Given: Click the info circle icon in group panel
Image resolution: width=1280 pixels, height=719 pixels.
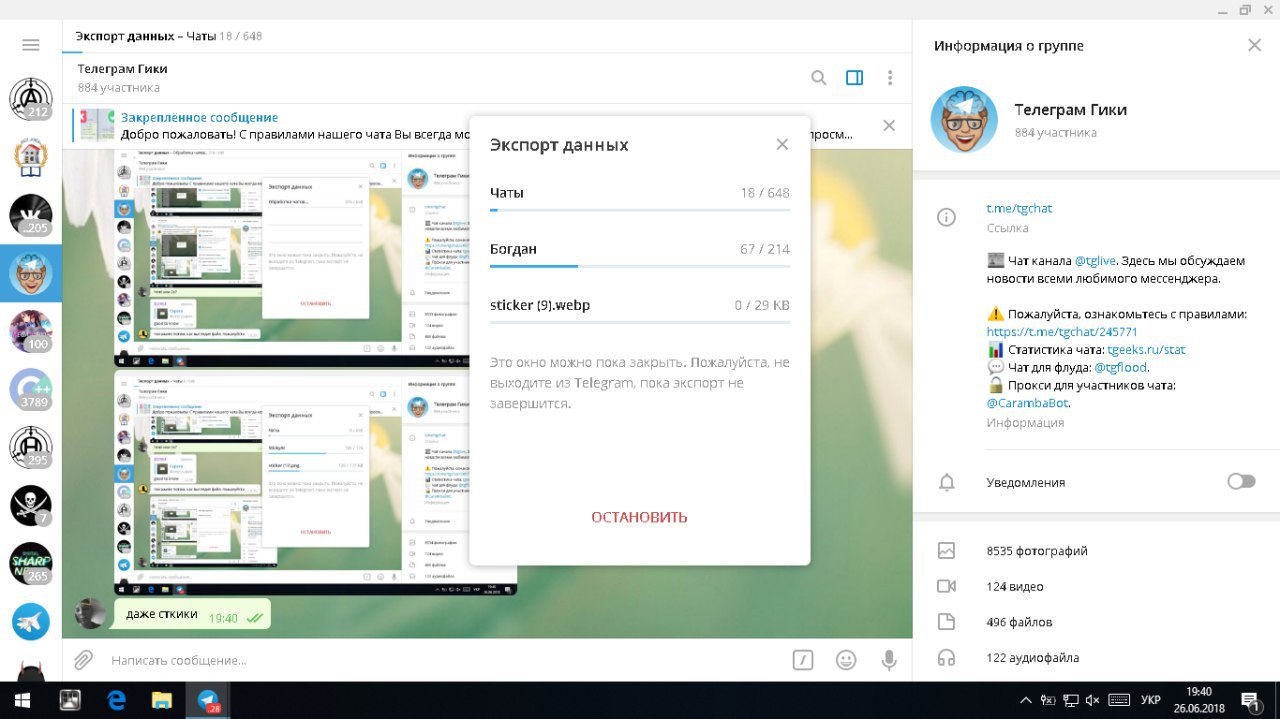Looking at the screenshot, I should 946,218.
